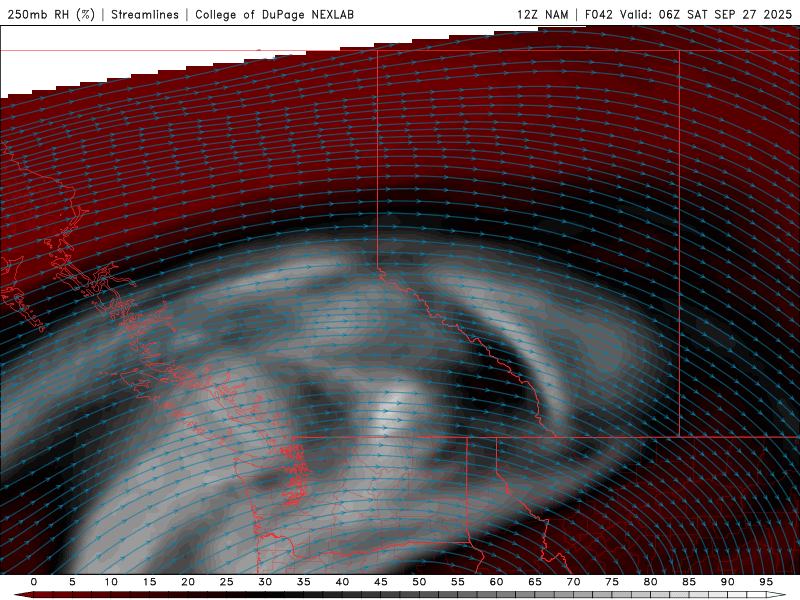Select the 'F042' forecast hour text
This screenshot has height=600, width=800.
(598, 14)
